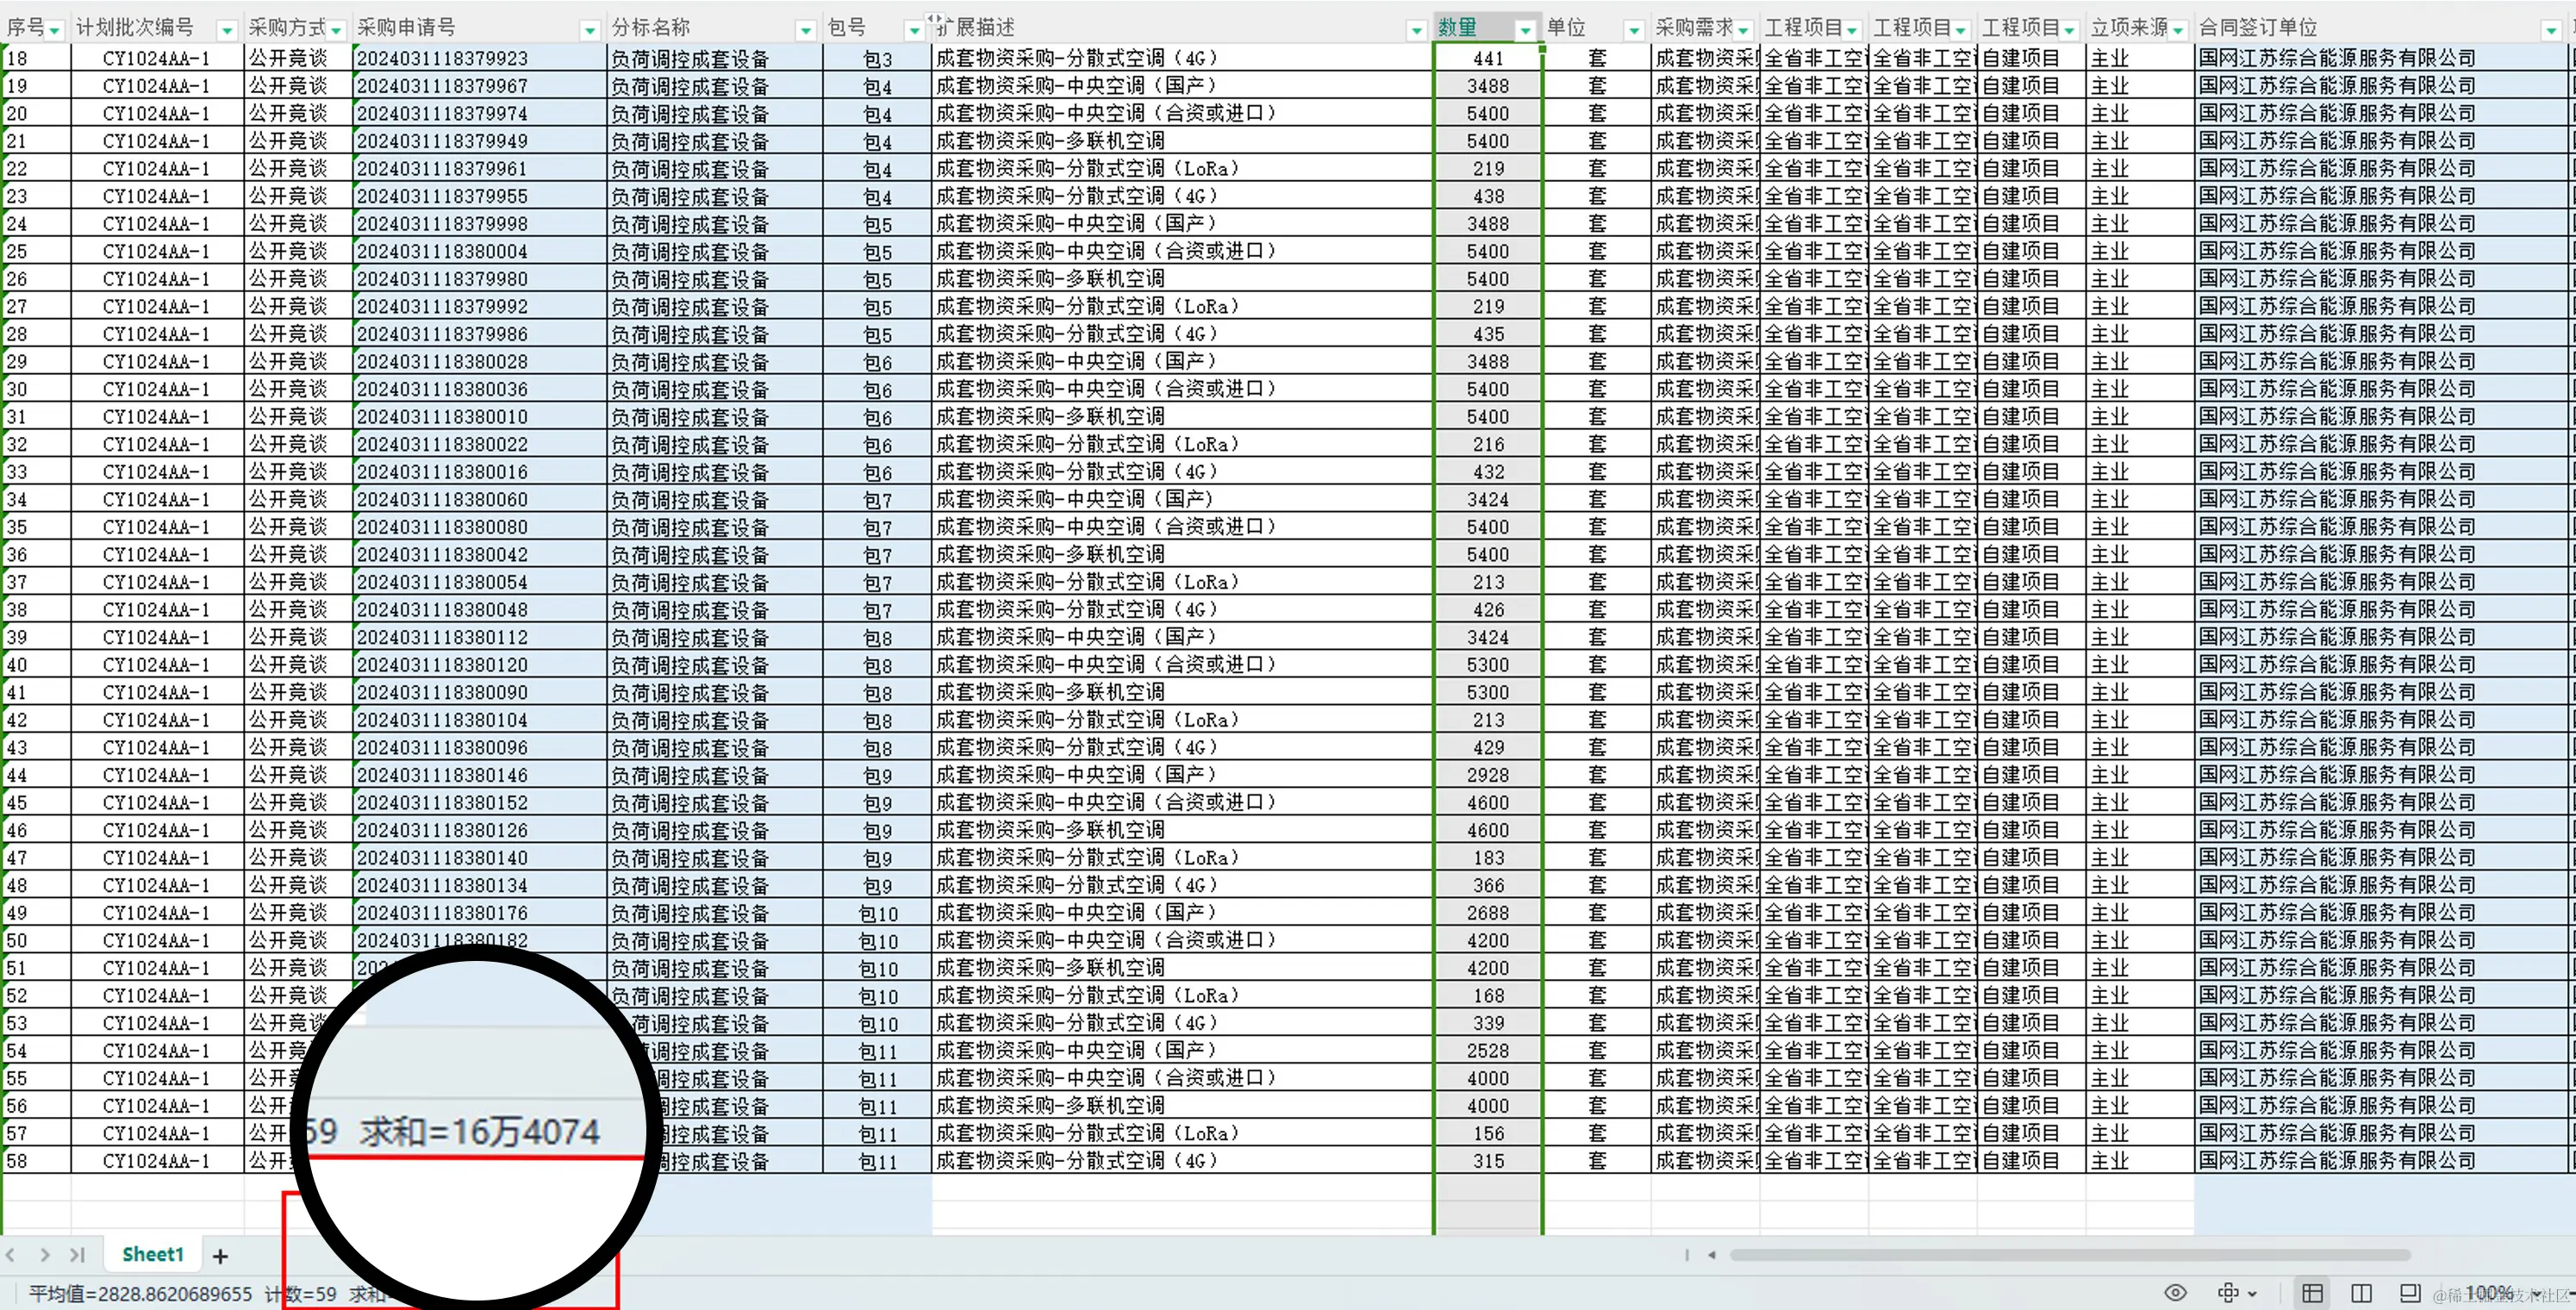This screenshot has width=2576, height=1310.
Task: Select the cell containing value 441
Action: [x=1487, y=57]
